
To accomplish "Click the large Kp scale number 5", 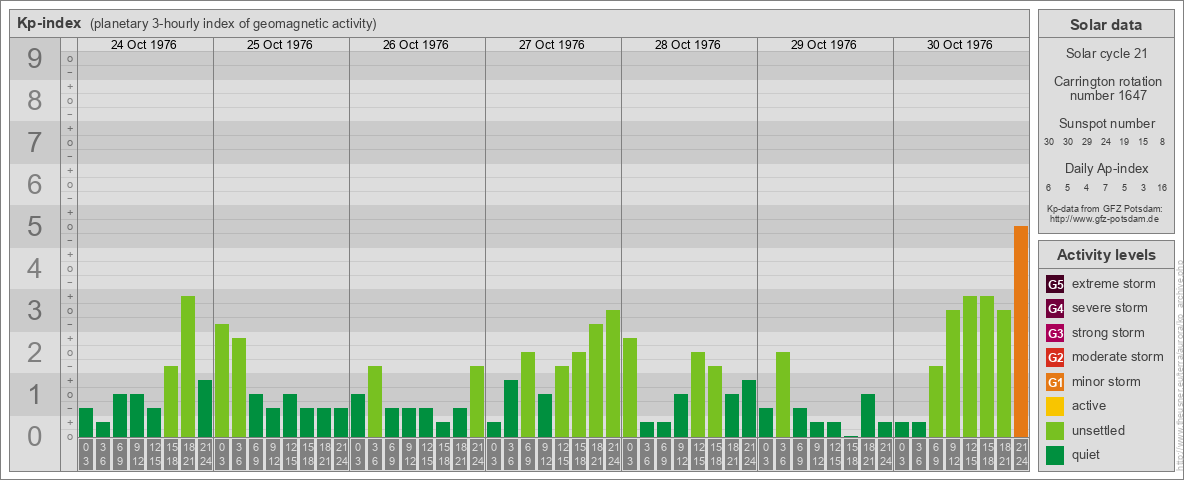I will pyautogui.click(x=35, y=226).
